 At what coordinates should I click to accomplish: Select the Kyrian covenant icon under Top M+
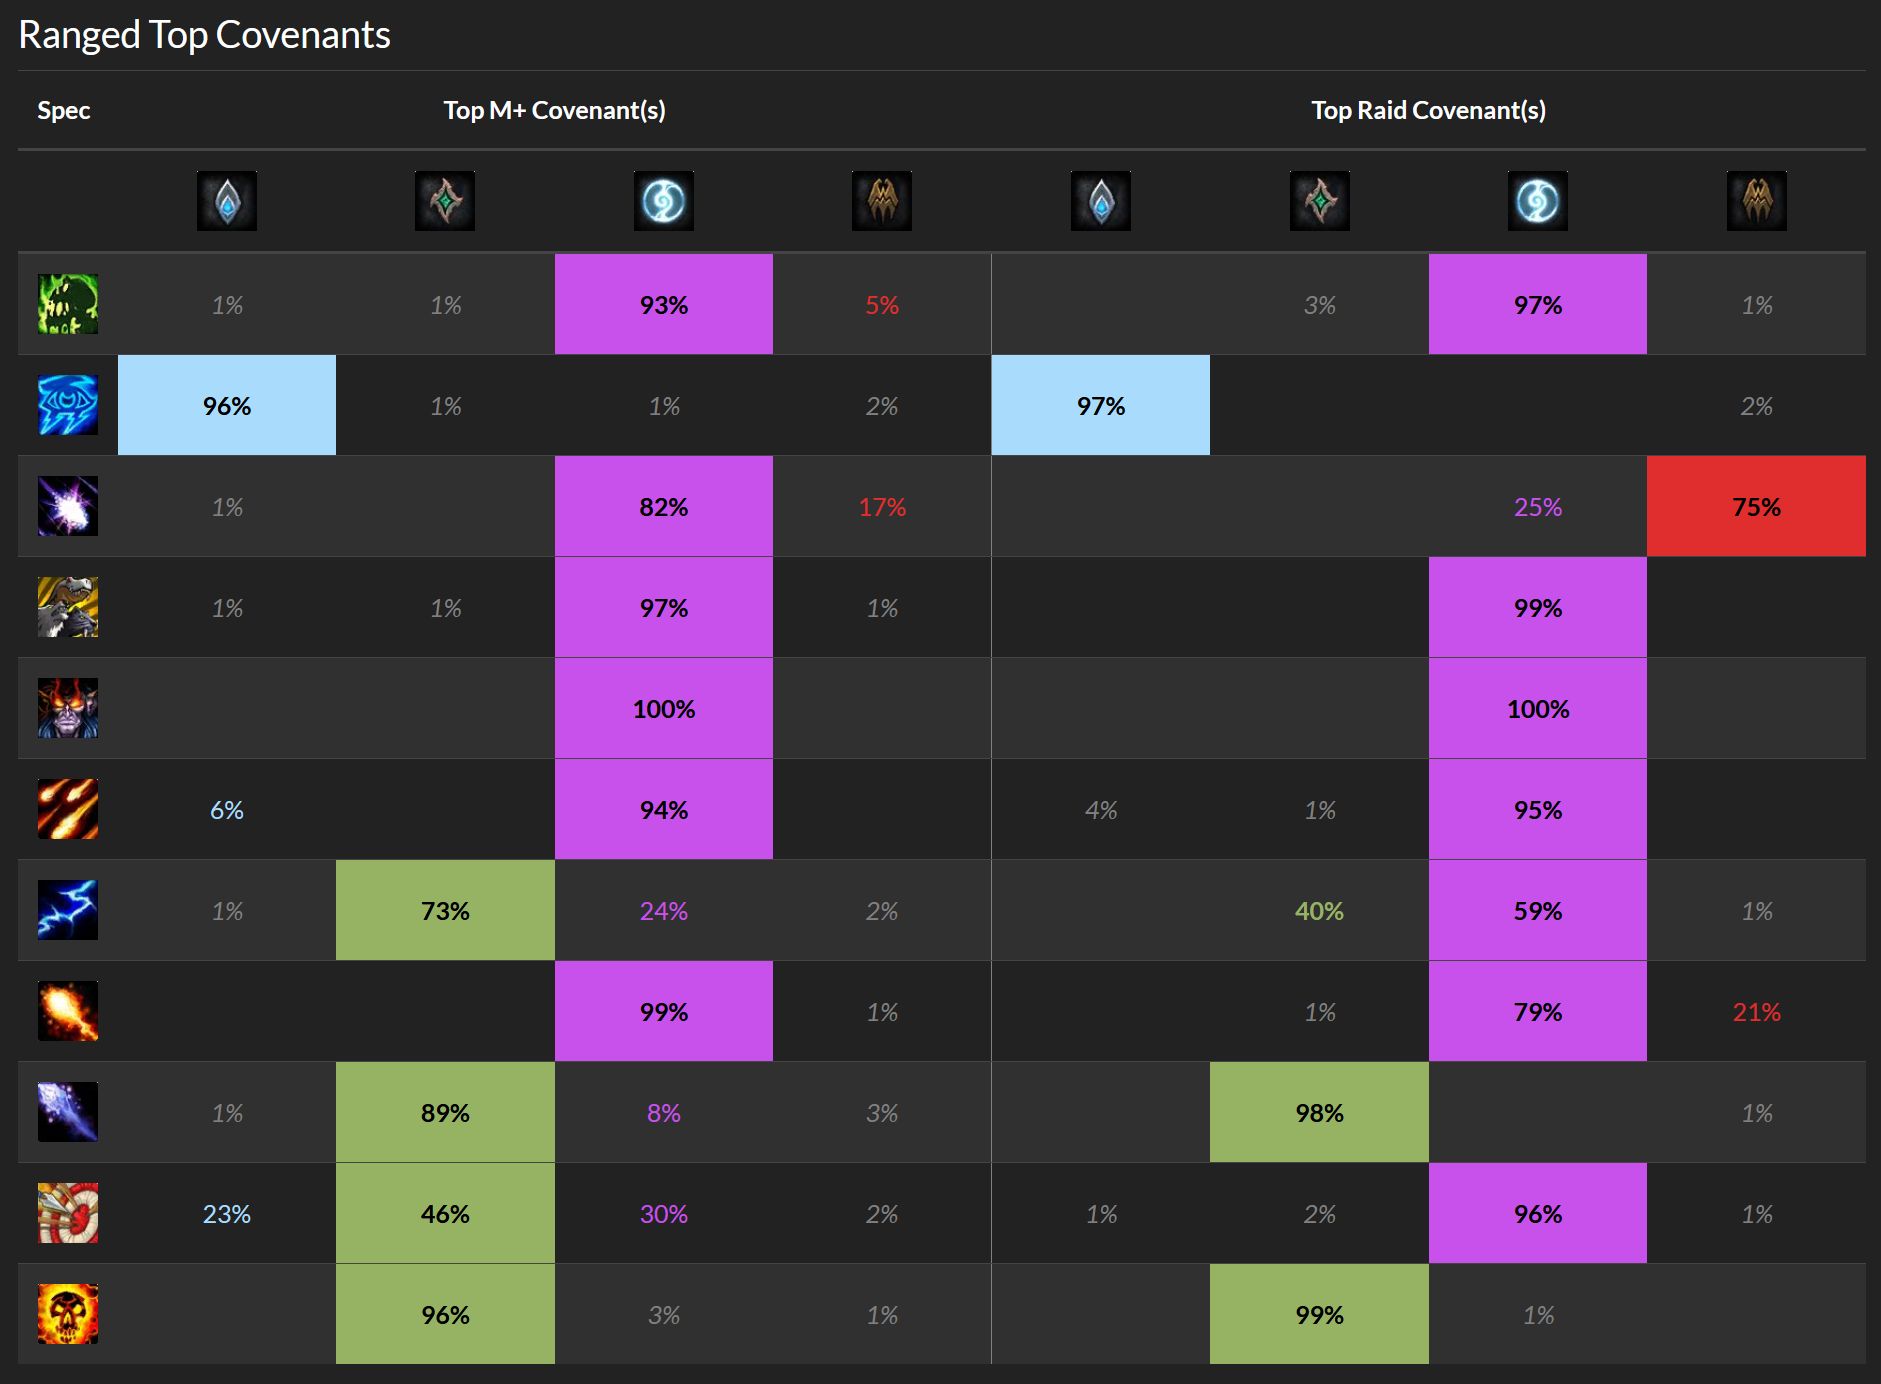[x=226, y=200]
